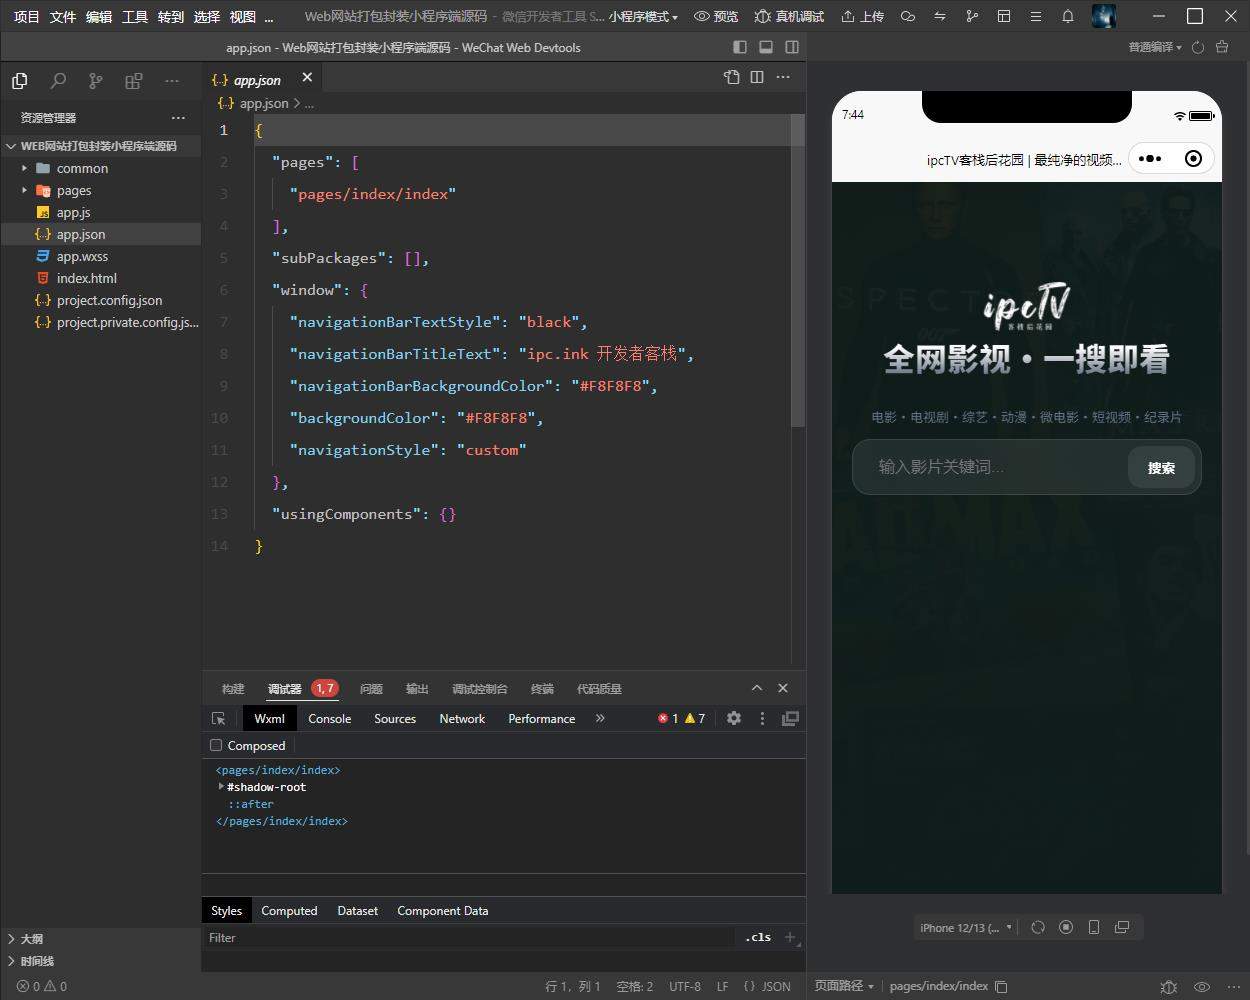Open the 普通编译 compile mode dropdown
This screenshot has width=1250, height=1000.
point(1155,47)
